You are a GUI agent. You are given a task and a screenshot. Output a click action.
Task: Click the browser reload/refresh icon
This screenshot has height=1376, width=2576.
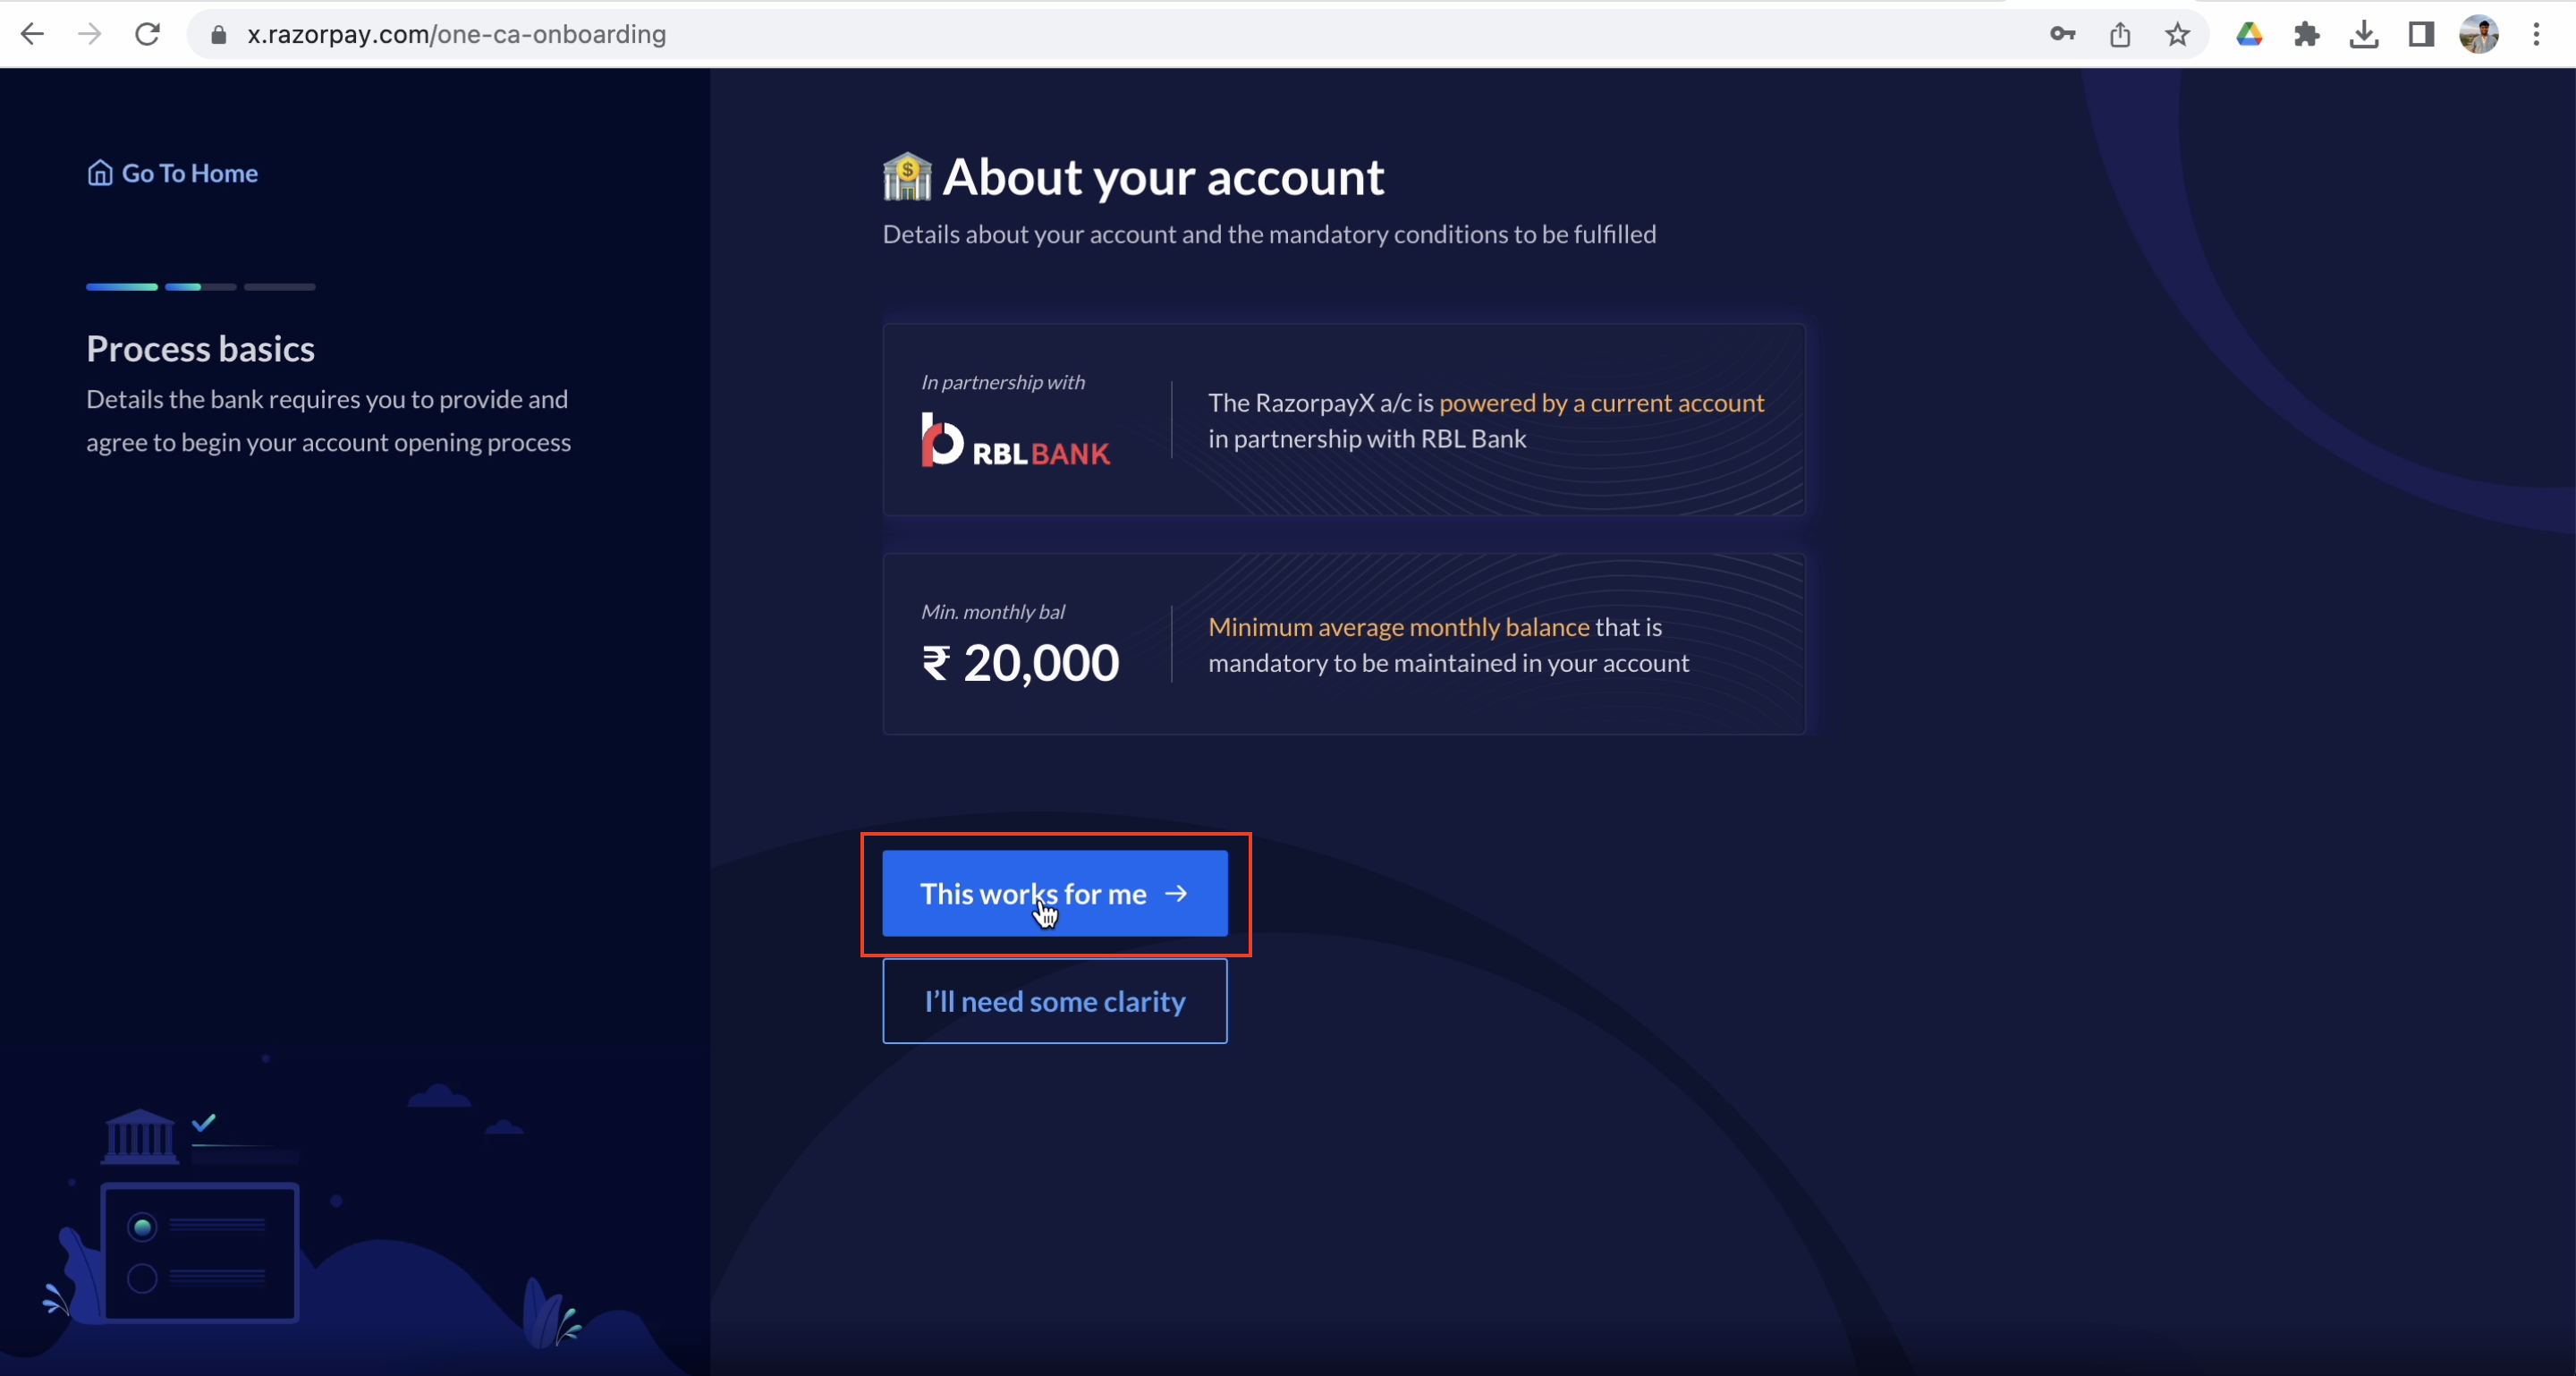tap(148, 34)
